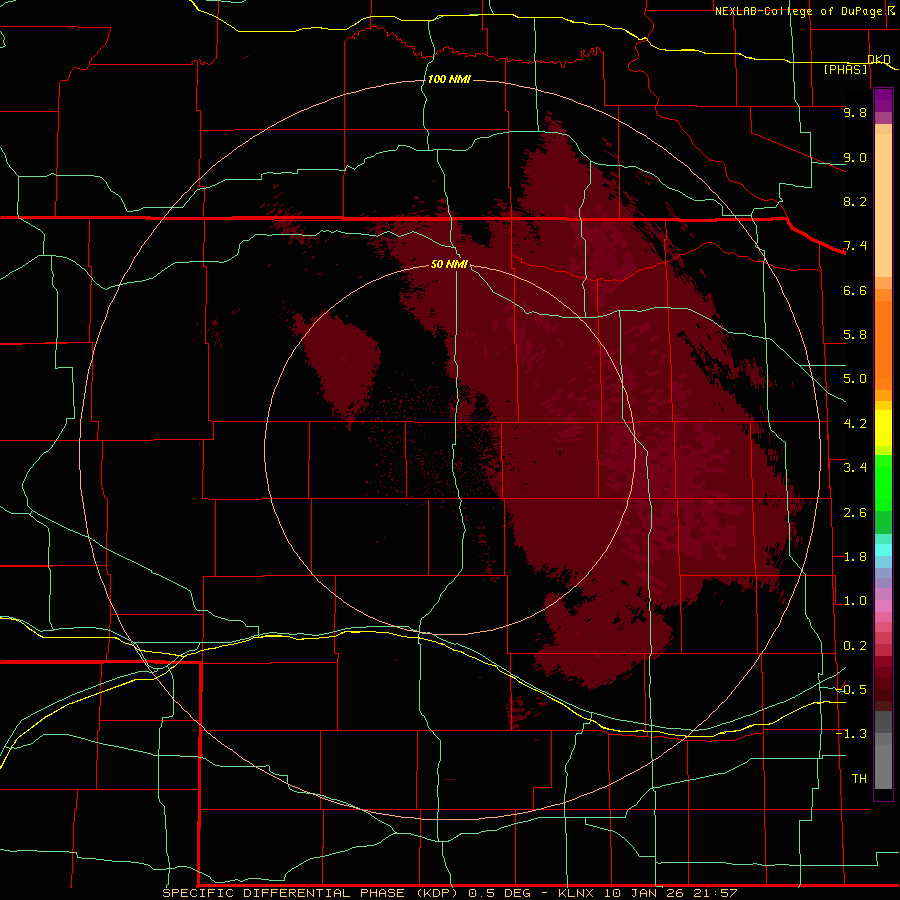Click the "2.6" scale value
The width and height of the screenshot is (900, 900).
pos(855,513)
